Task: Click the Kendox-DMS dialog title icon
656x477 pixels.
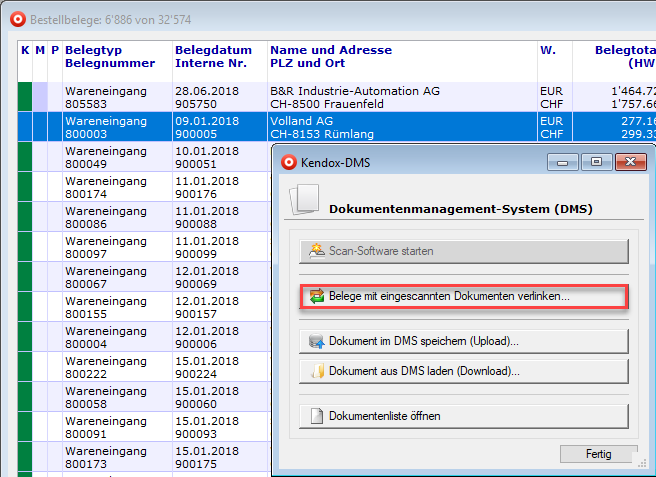Action: pos(289,162)
